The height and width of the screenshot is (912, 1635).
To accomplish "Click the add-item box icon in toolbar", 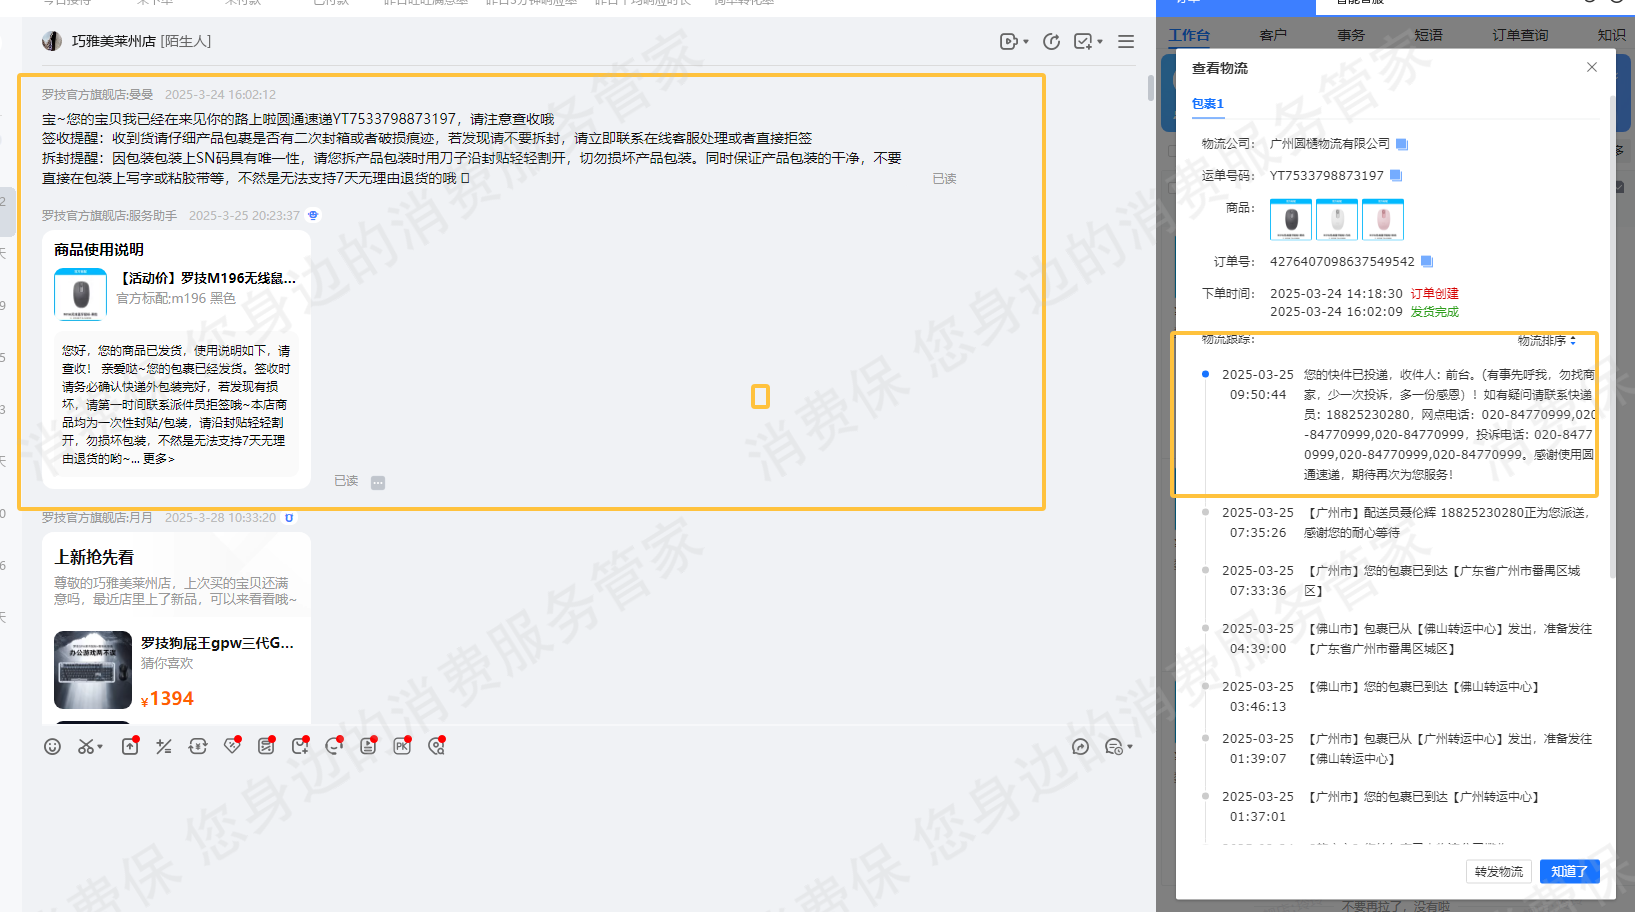I will (x=300, y=746).
